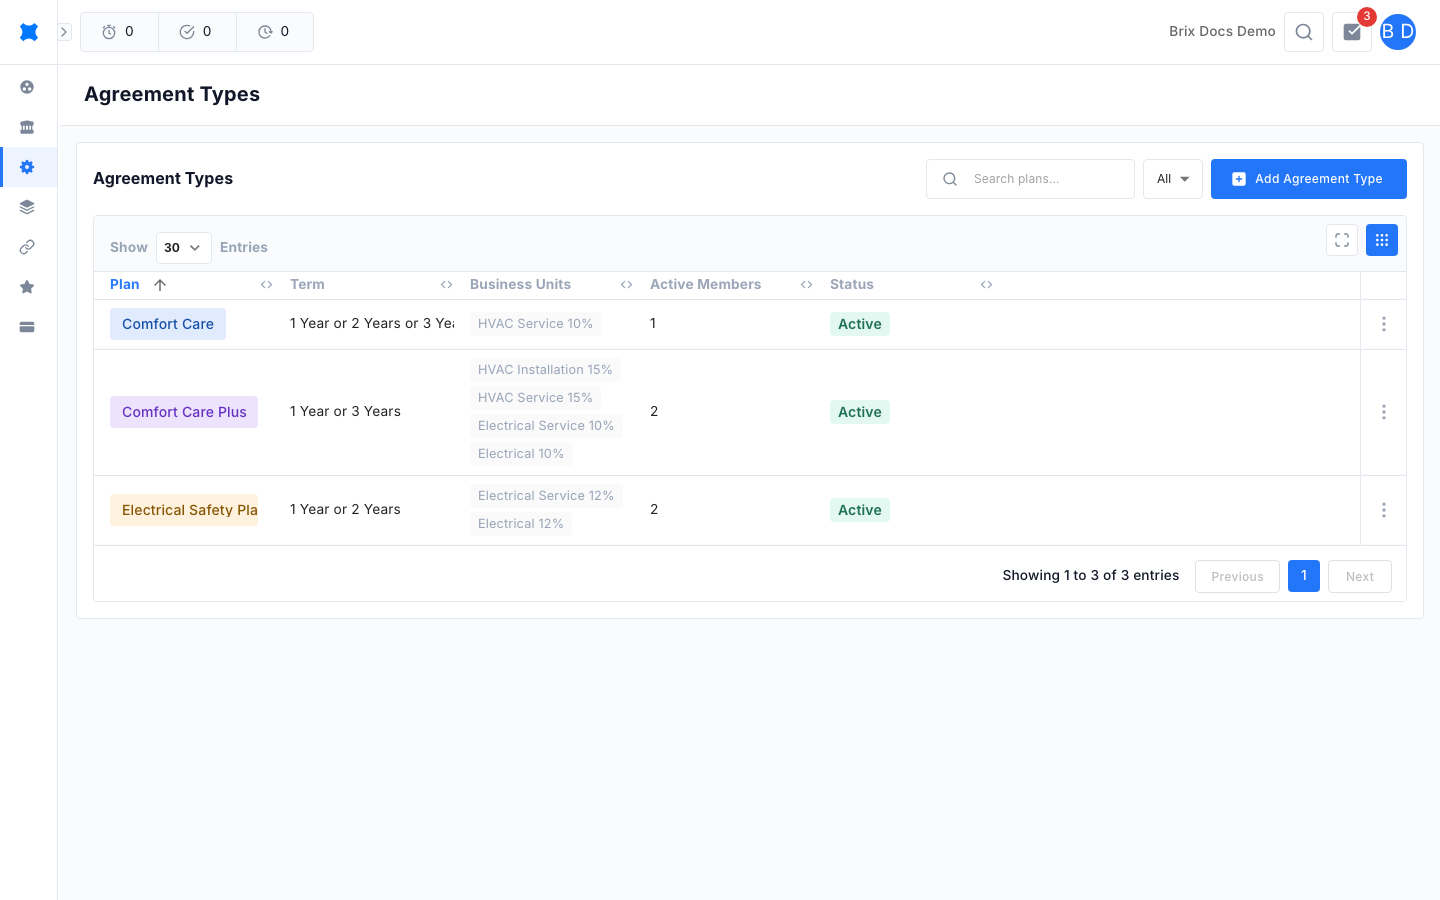Image resolution: width=1440 pixels, height=900 pixels.
Task: Click the Next pagination button
Action: point(1360,576)
